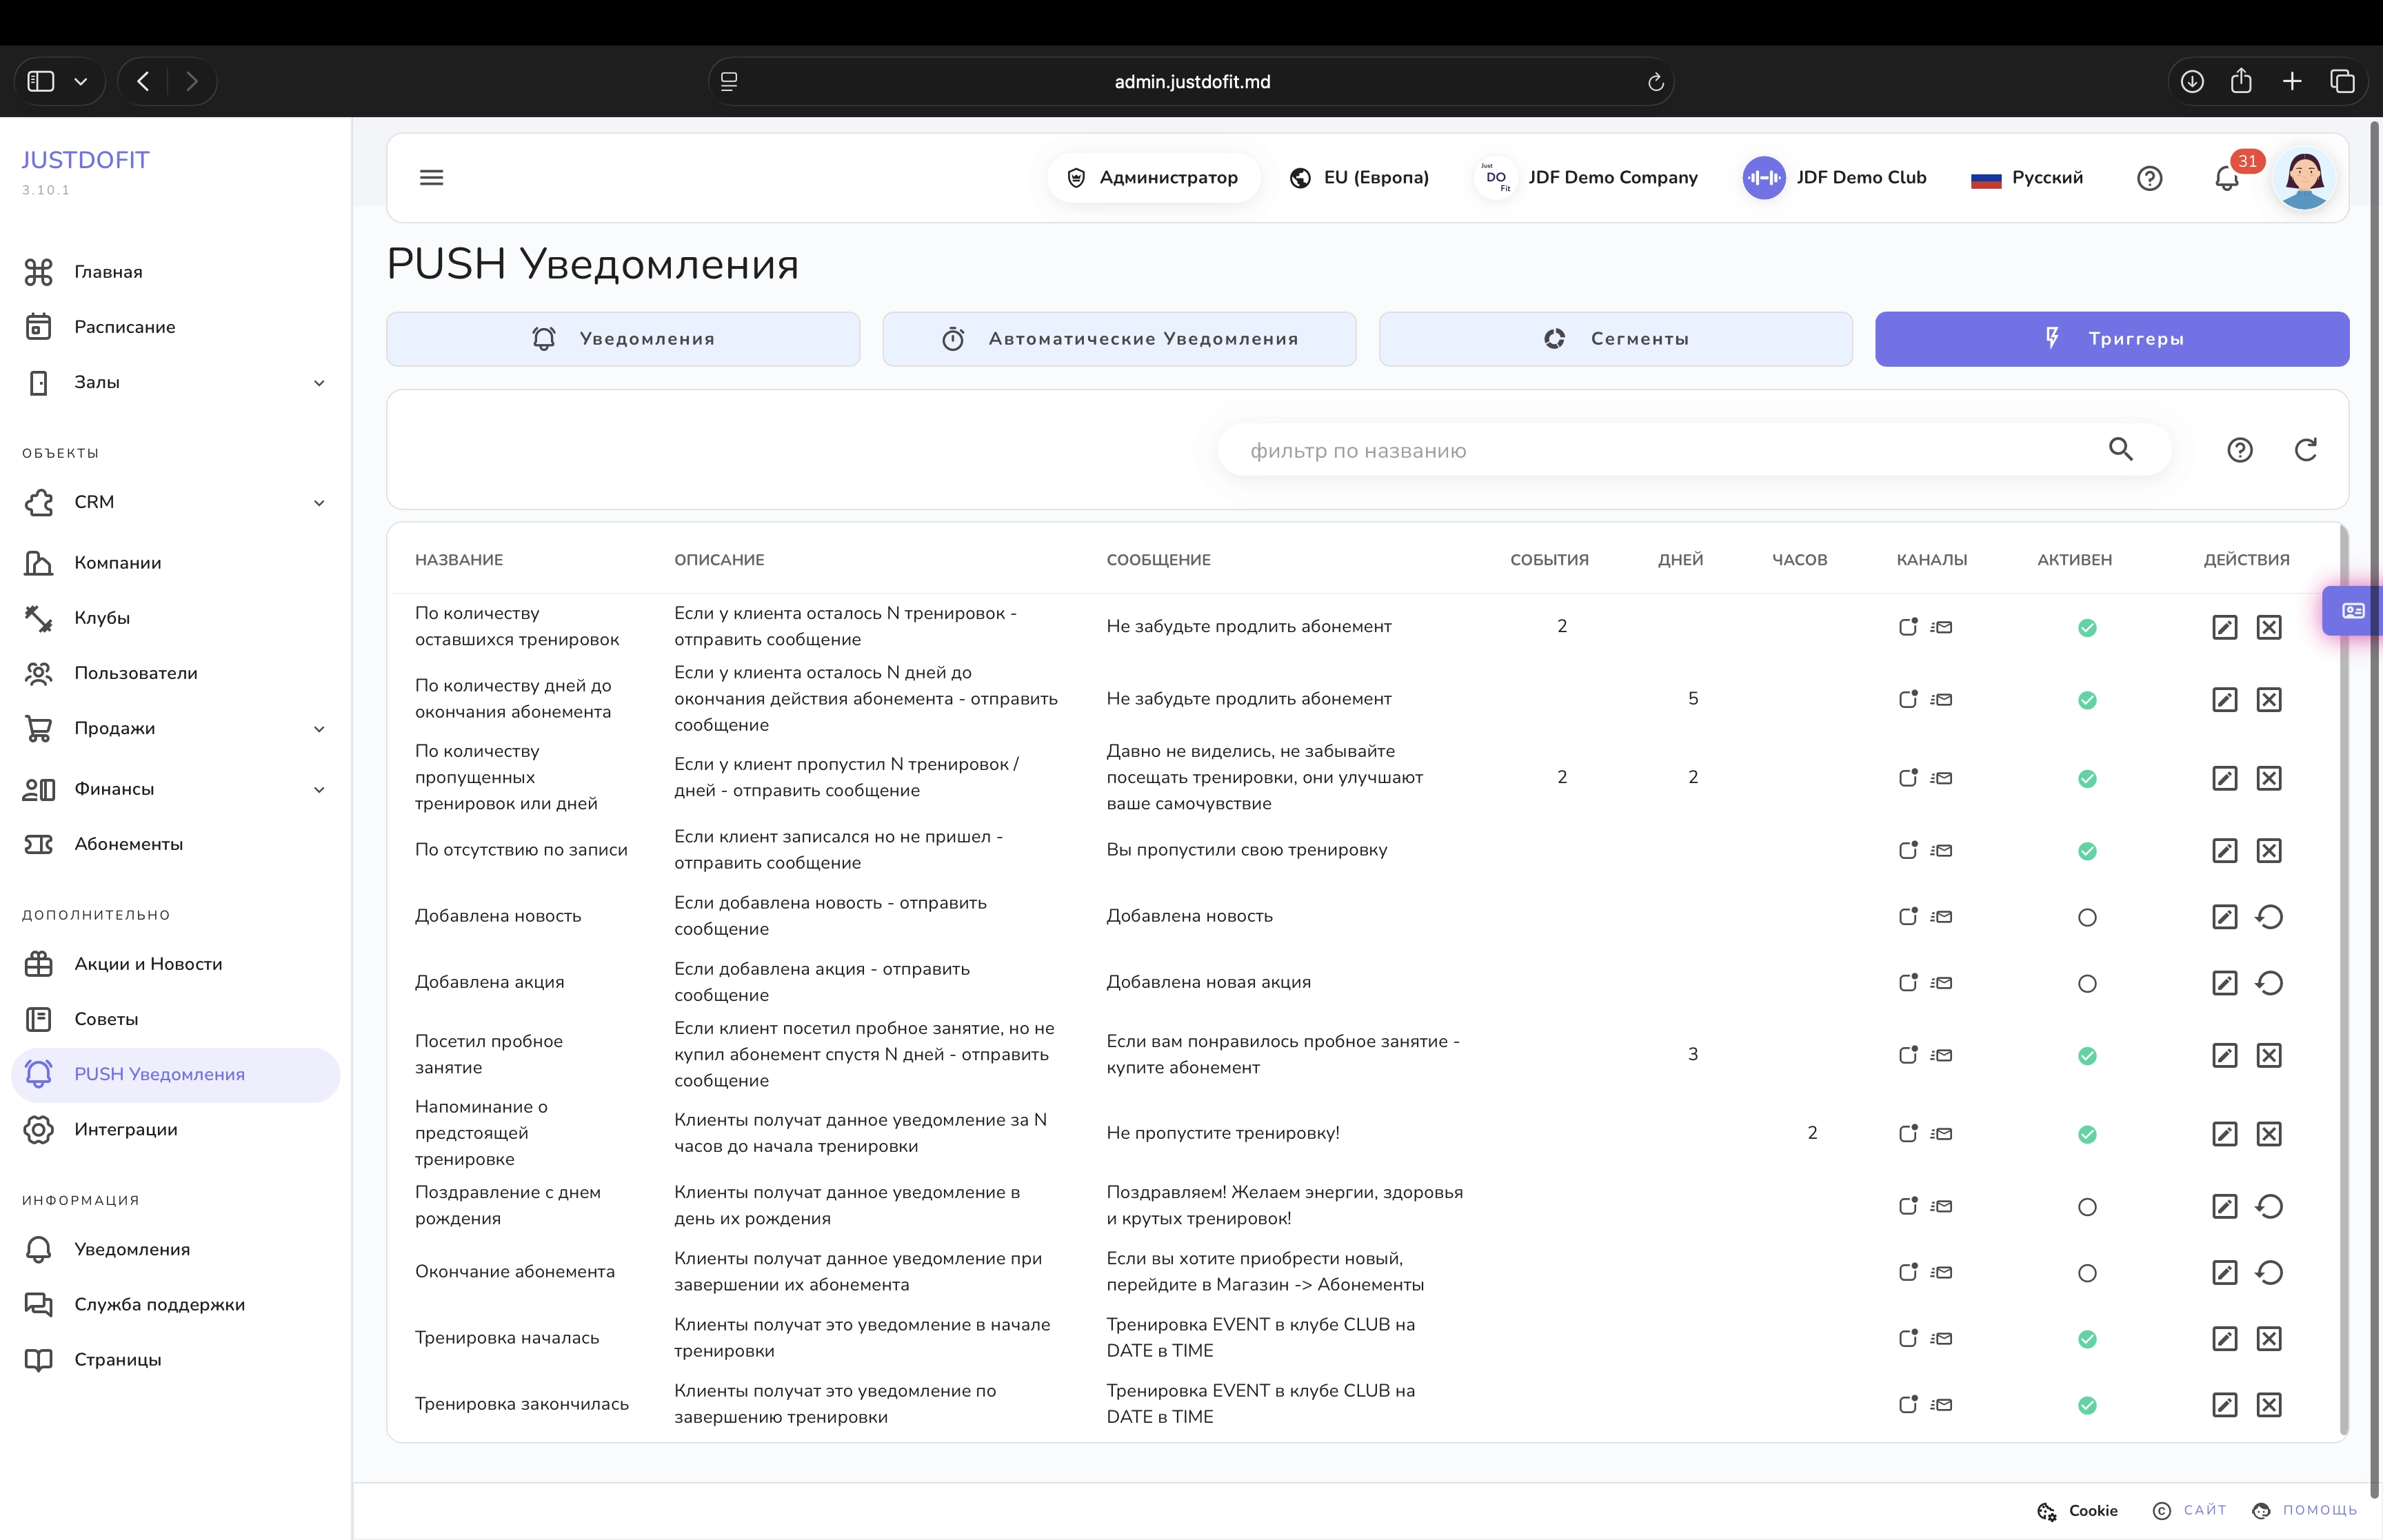Delete the 'Тренировка закончилась' trigger

[2269, 1405]
